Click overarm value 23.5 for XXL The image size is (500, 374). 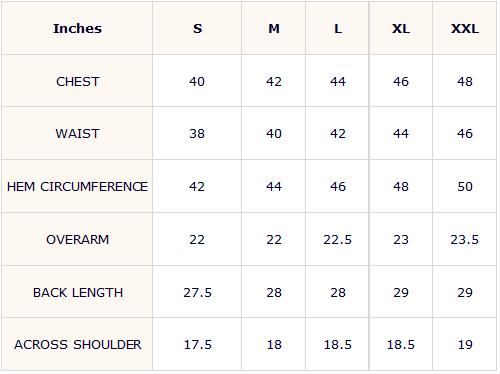465,239
